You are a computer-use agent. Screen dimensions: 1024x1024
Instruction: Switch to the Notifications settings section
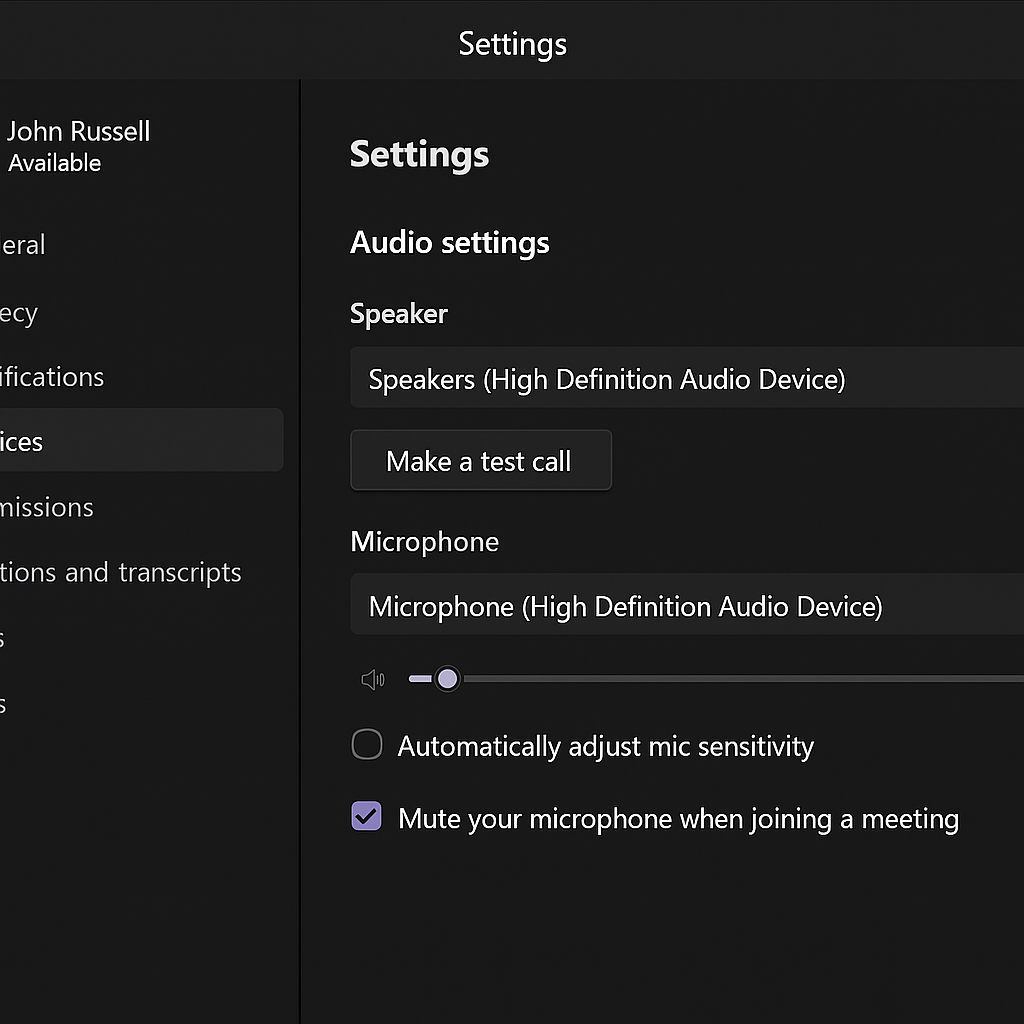[52, 377]
